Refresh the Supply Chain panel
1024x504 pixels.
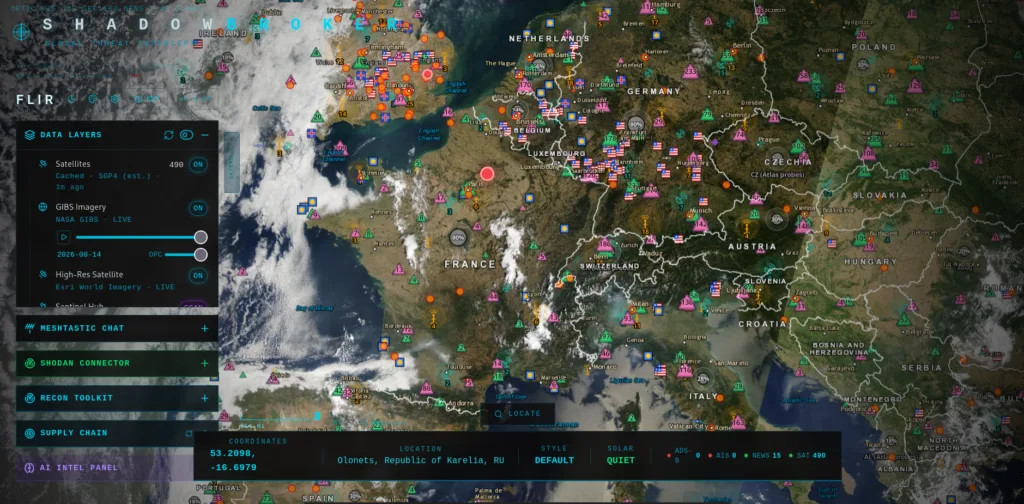[x=189, y=433]
